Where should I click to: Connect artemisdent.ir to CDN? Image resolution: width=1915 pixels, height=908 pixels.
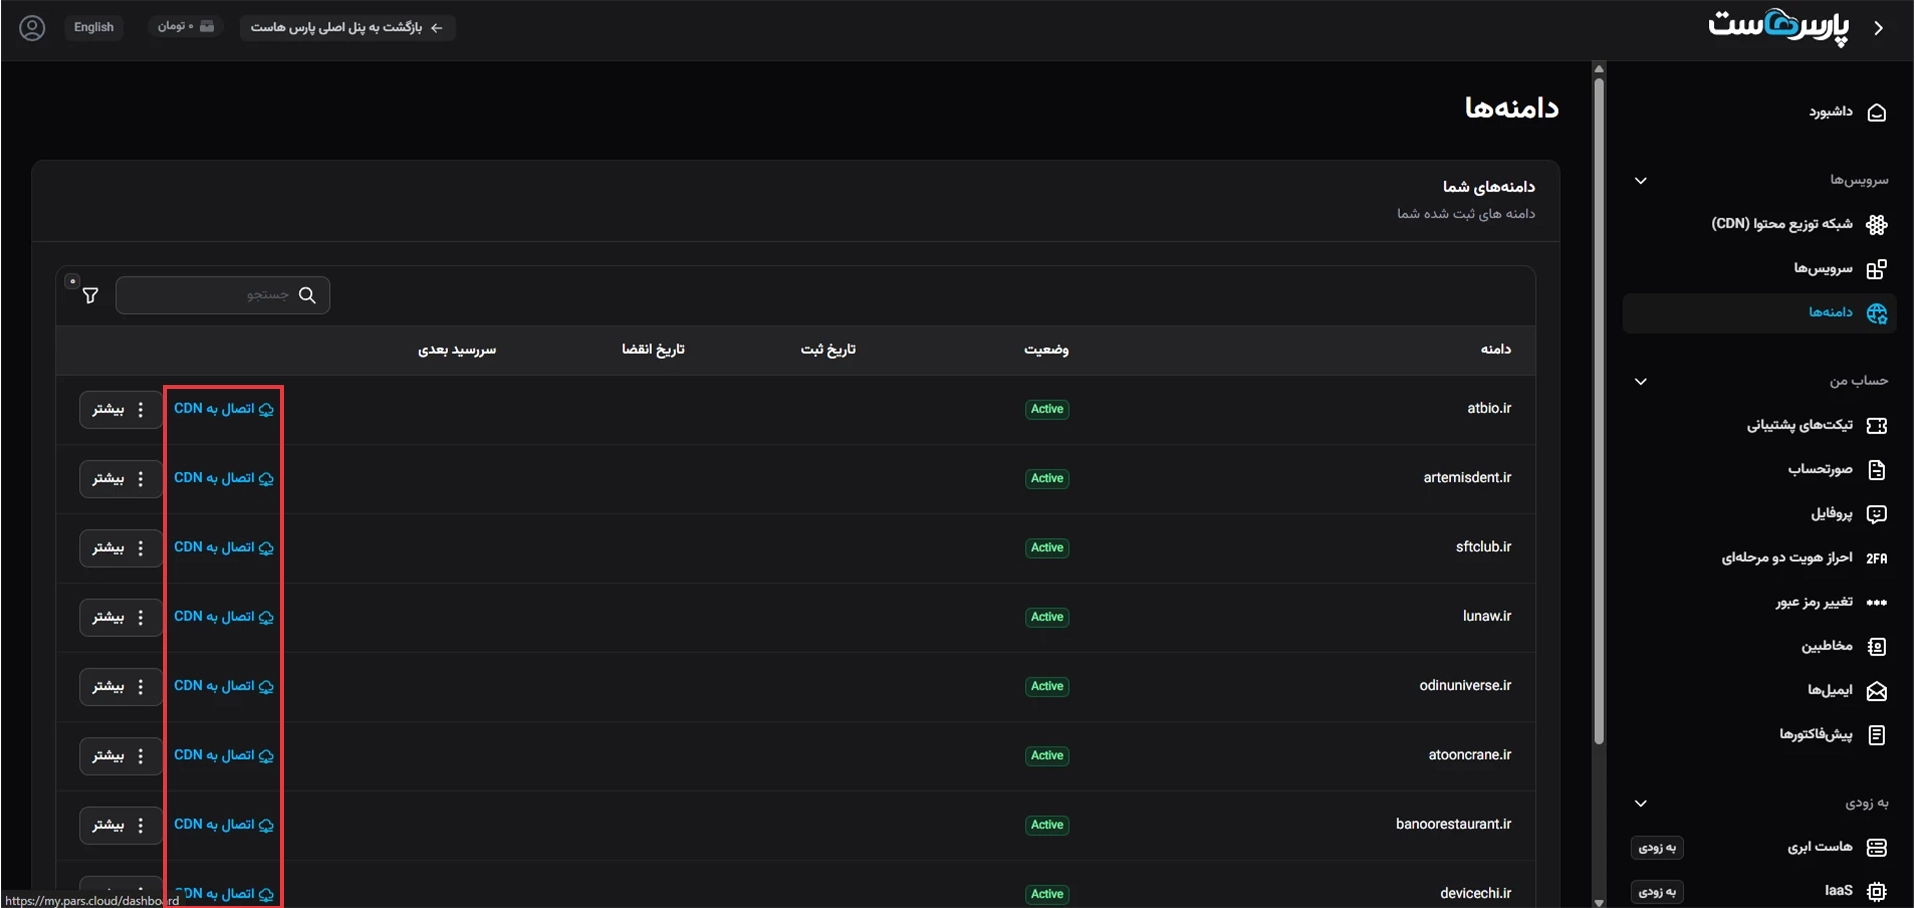pos(224,478)
